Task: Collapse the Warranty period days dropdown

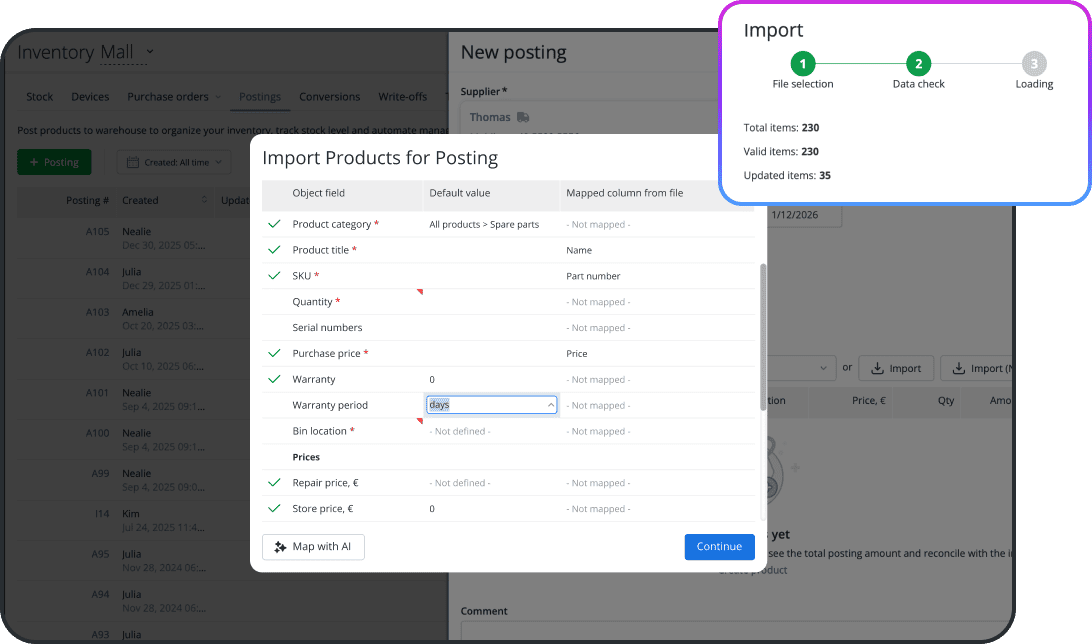Action: (x=549, y=404)
